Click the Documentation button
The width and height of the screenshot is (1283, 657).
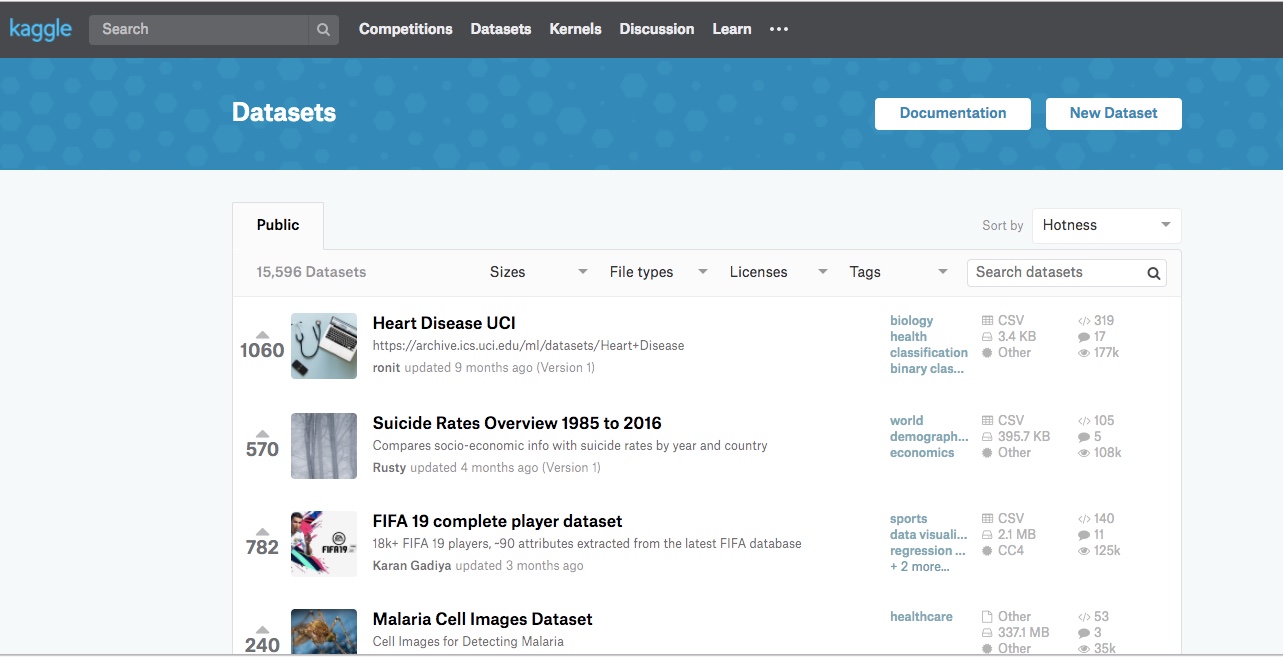(953, 113)
